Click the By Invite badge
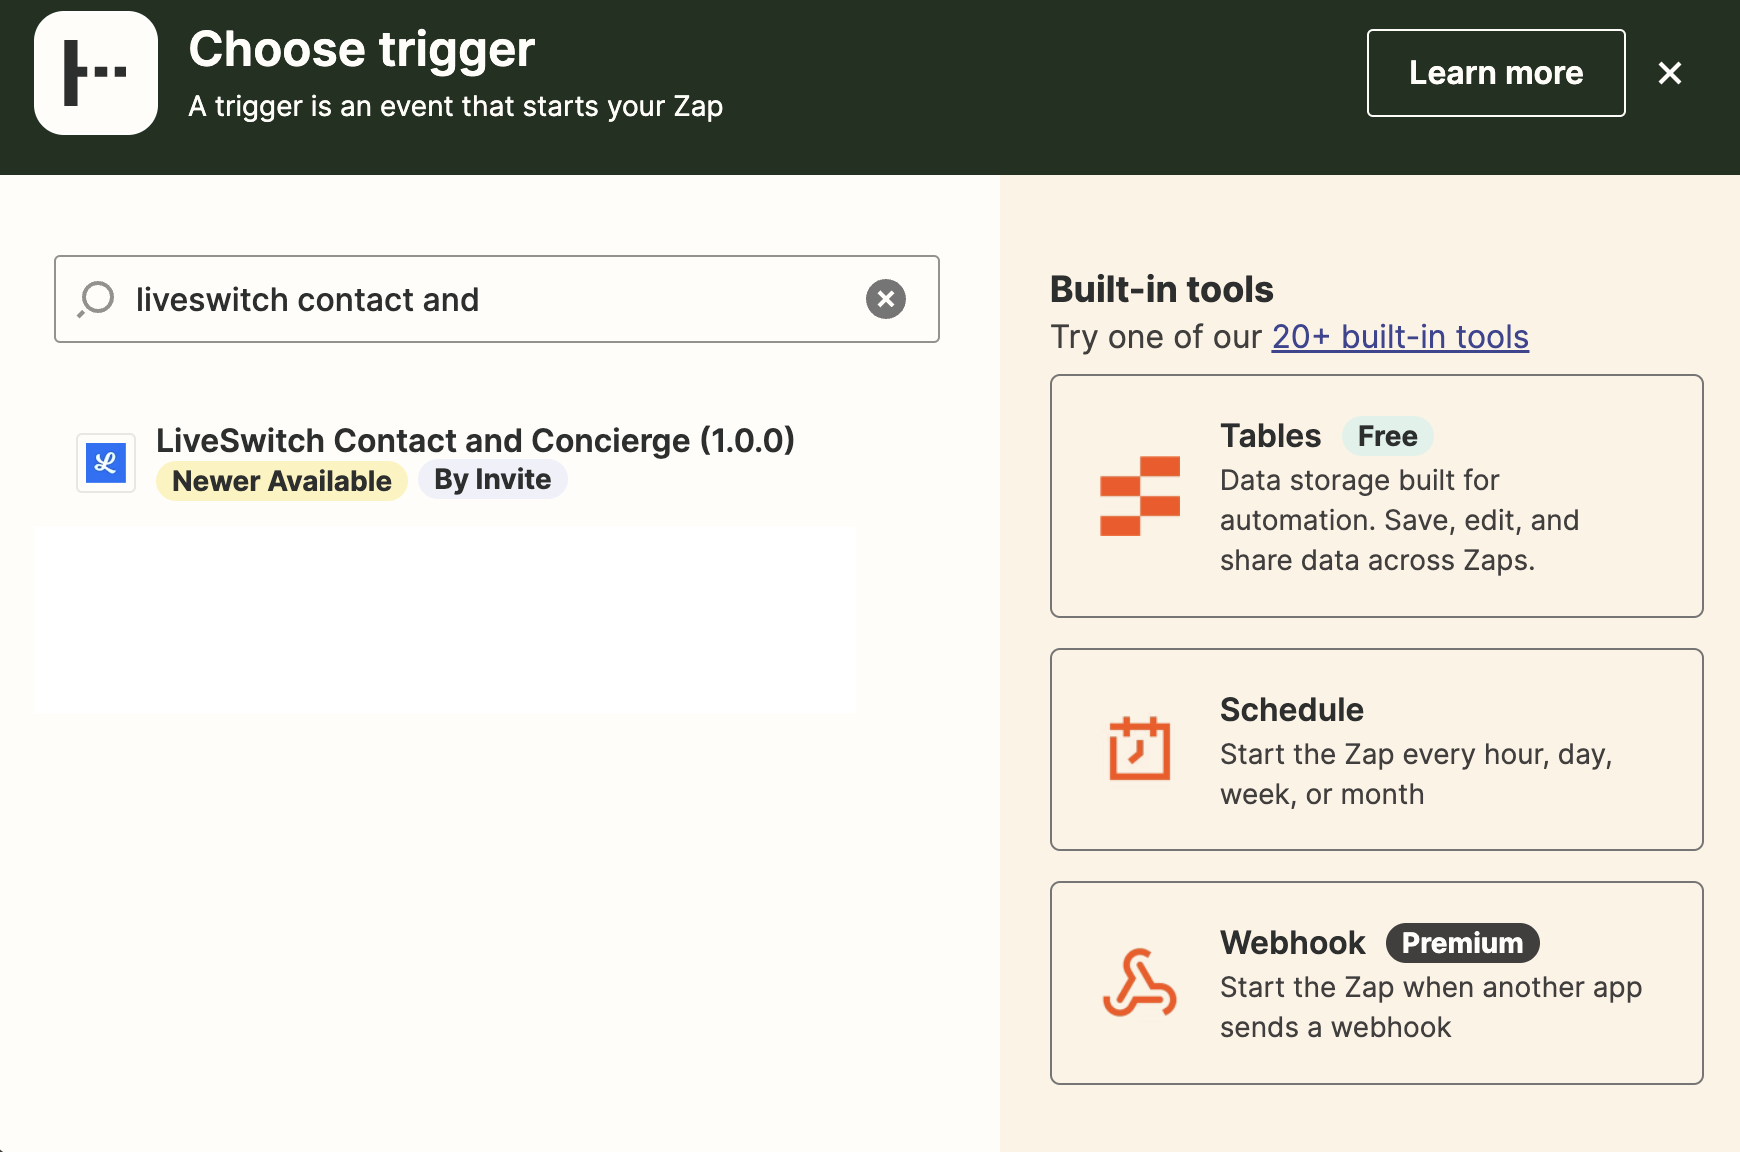This screenshot has width=1740, height=1152. coord(492,480)
